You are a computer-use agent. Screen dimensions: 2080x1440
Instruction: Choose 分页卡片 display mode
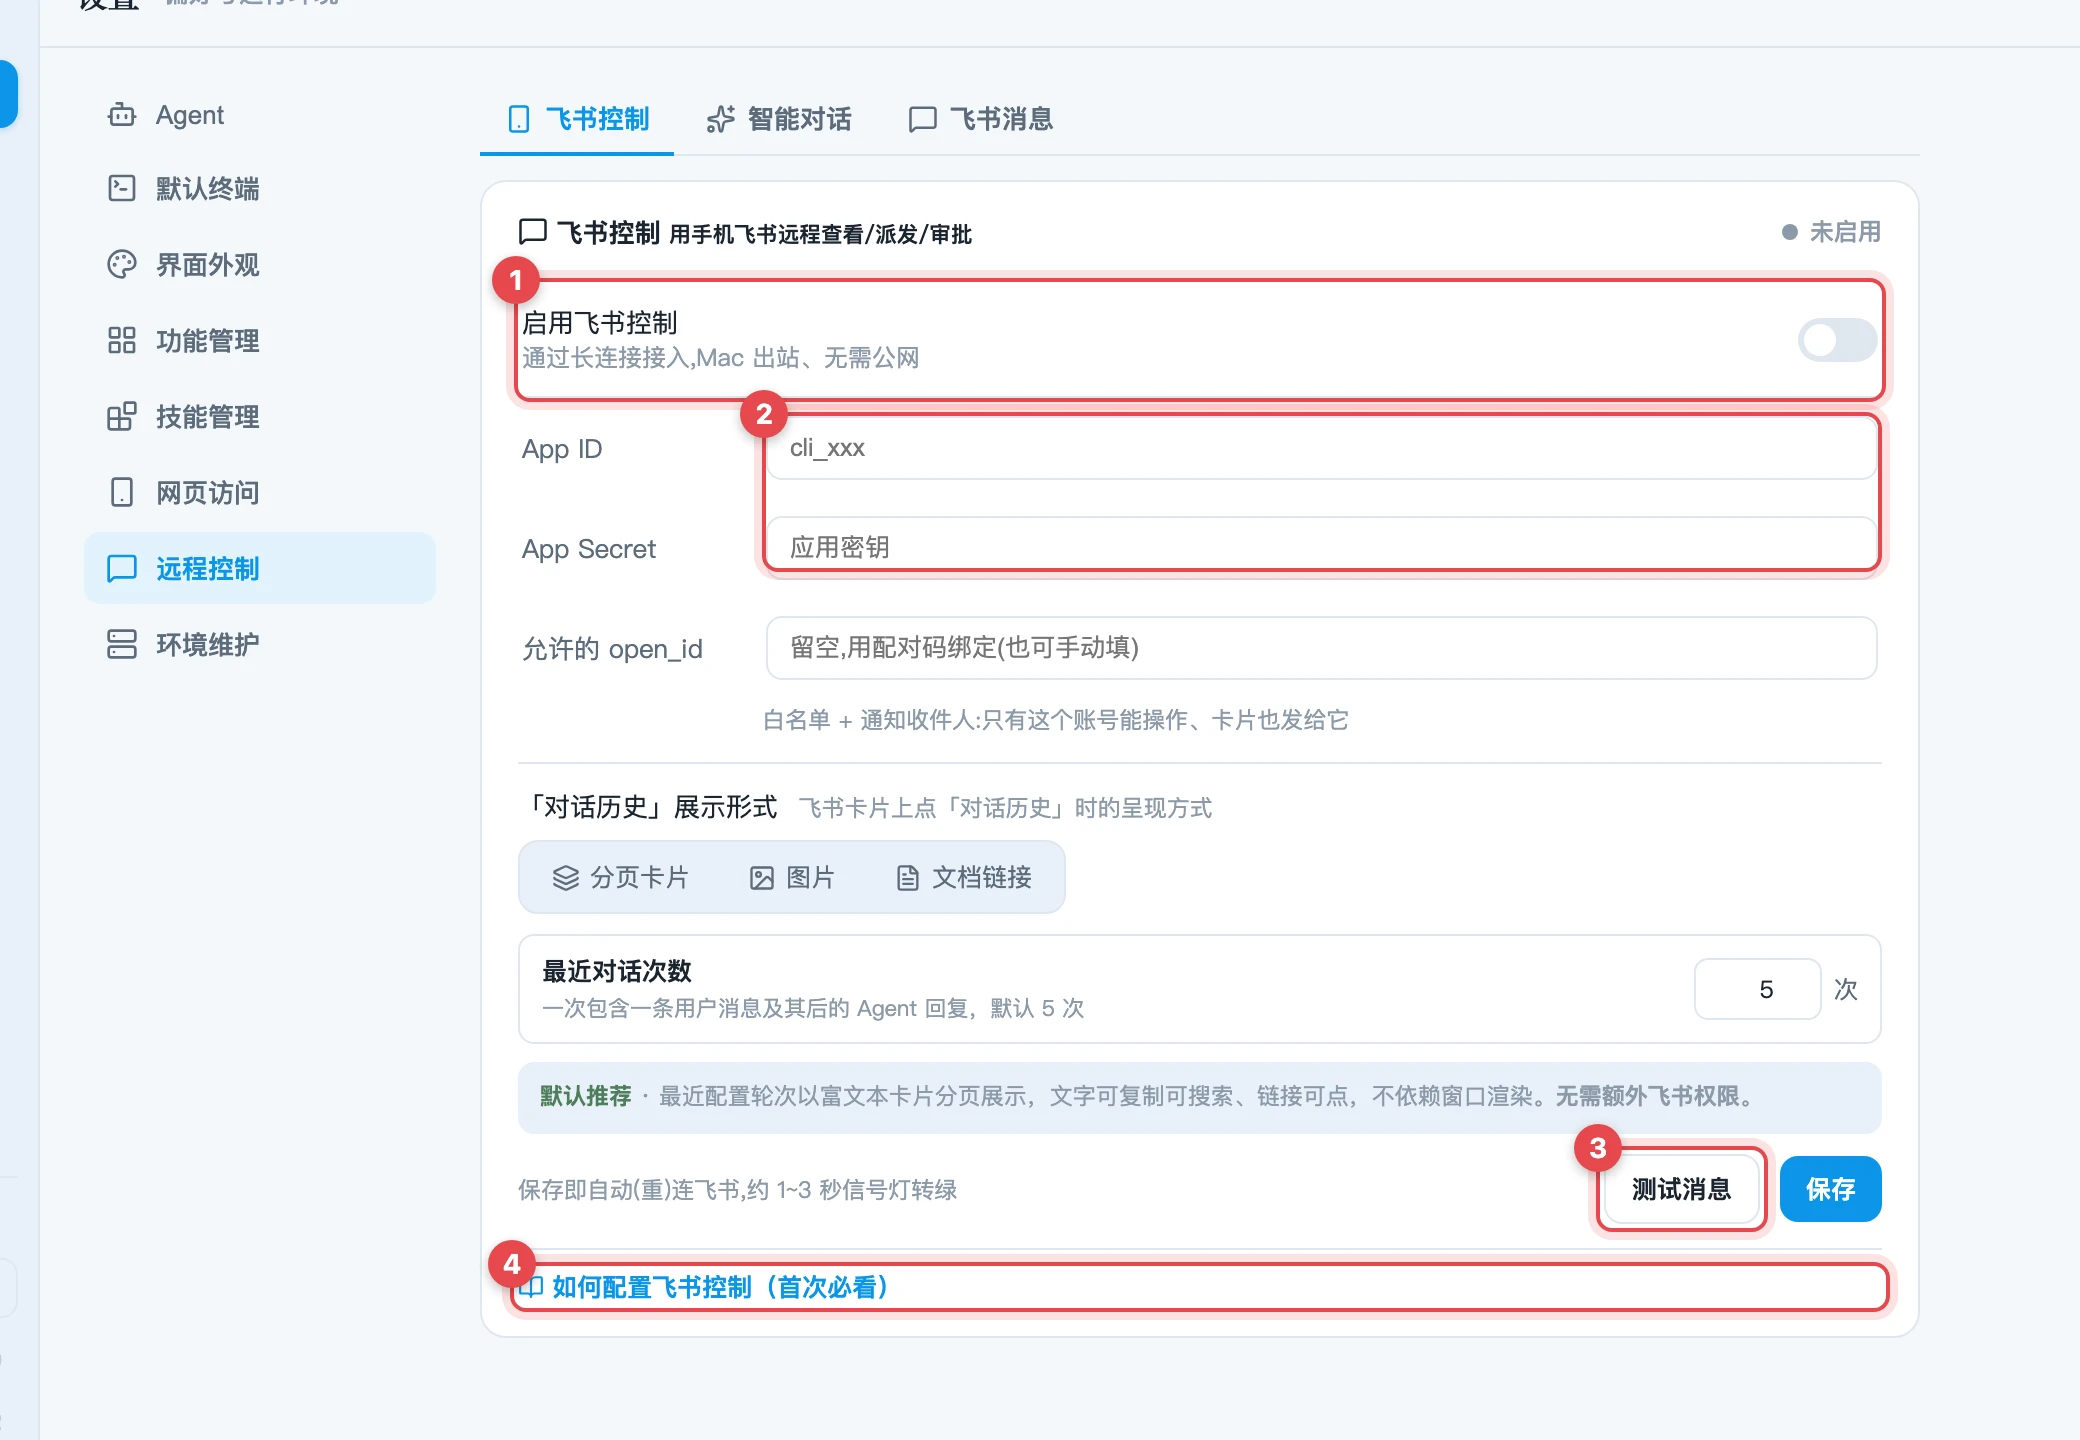click(621, 877)
